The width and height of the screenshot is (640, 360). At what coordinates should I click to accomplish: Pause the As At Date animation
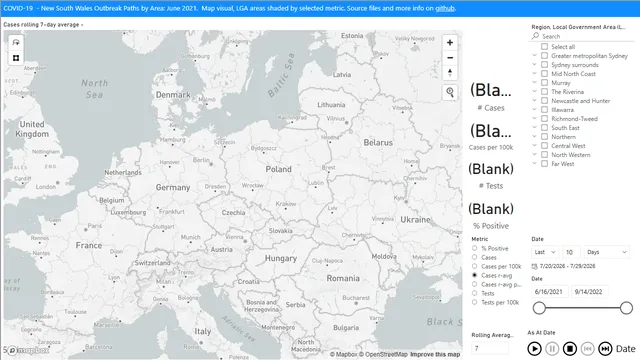tap(552, 349)
